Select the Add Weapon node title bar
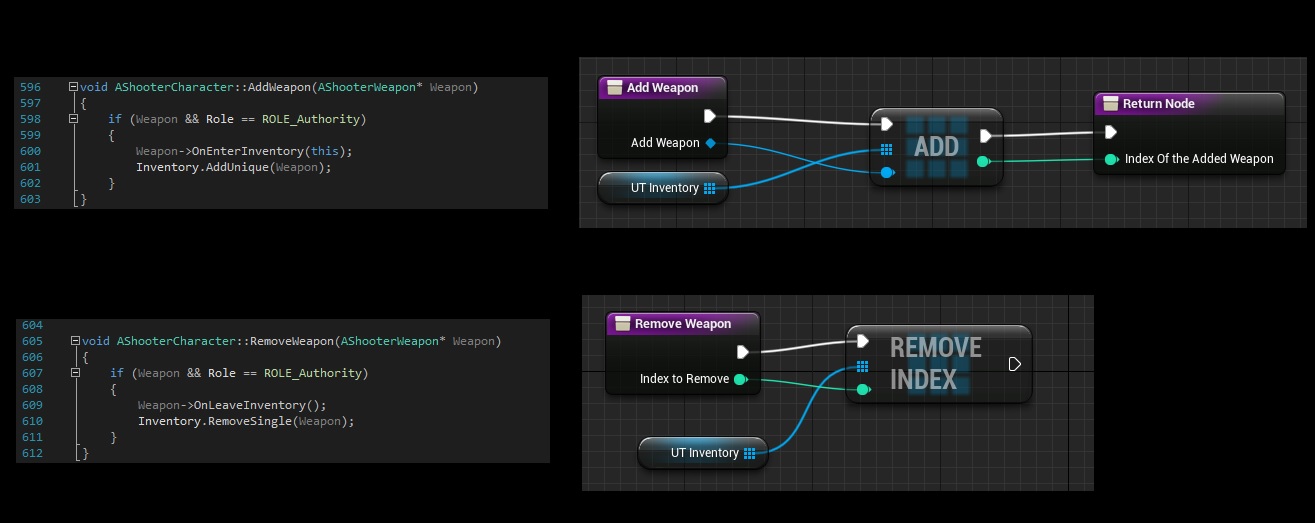Image resolution: width=1315 pixels, height=523 pixels. tap(662, 88)
